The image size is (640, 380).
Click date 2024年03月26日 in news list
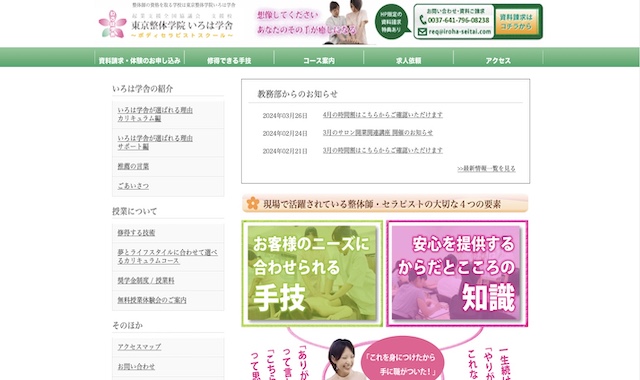(x=285, y=116)
